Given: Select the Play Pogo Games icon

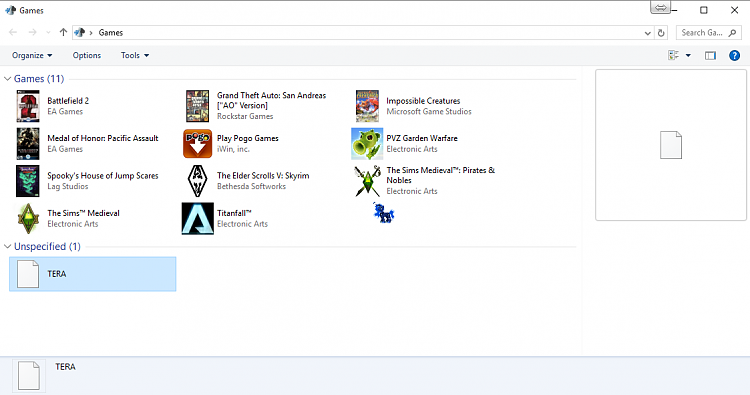Looking at the screenshot, I should (x=198, y=143).
